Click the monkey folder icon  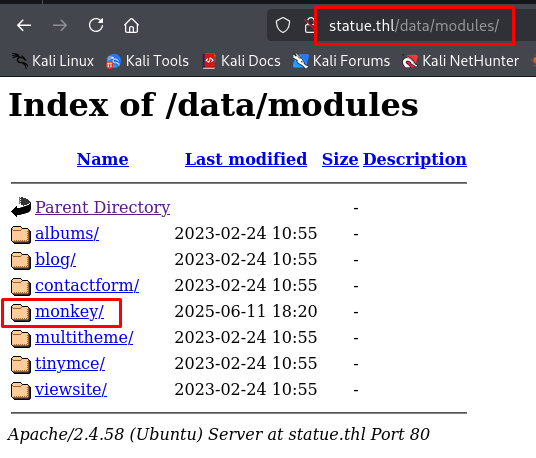click(21, 313)
